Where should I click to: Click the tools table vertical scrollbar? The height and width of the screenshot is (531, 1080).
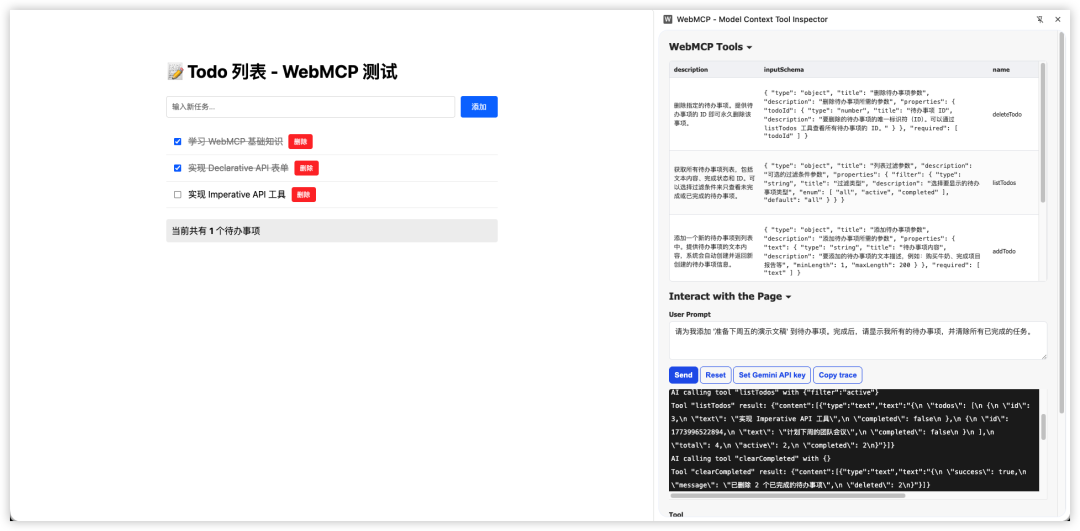pos(1042,132)
